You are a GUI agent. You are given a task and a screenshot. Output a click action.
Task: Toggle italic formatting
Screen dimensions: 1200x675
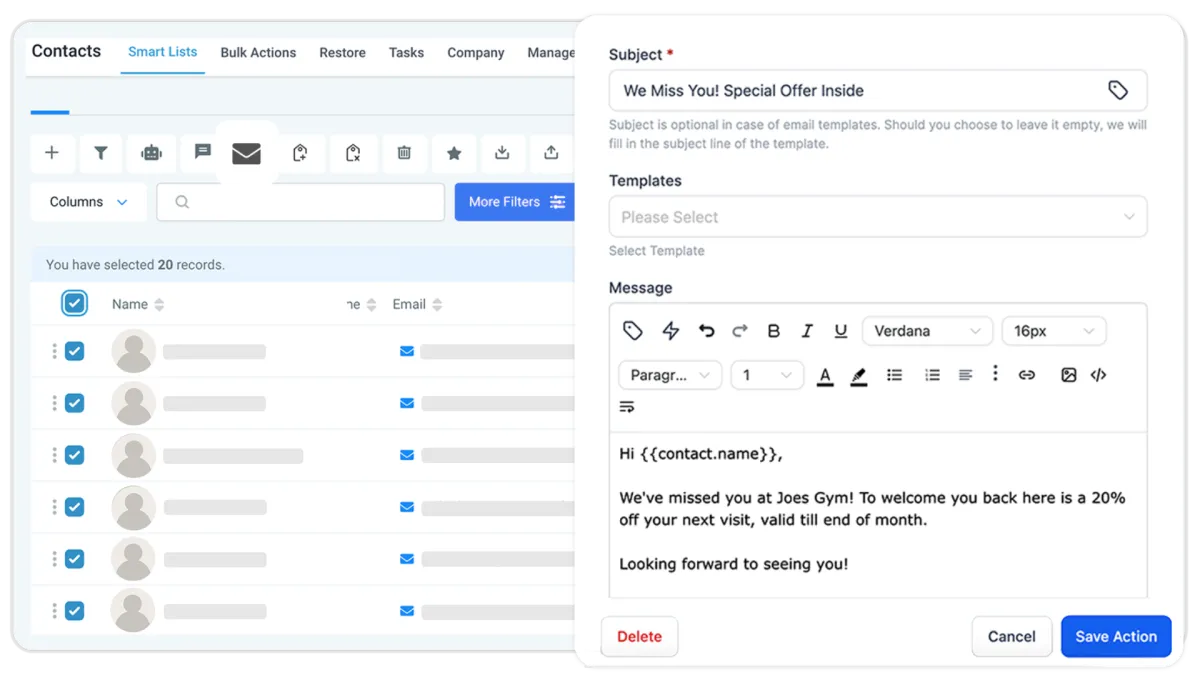click(x=807, y=331)
